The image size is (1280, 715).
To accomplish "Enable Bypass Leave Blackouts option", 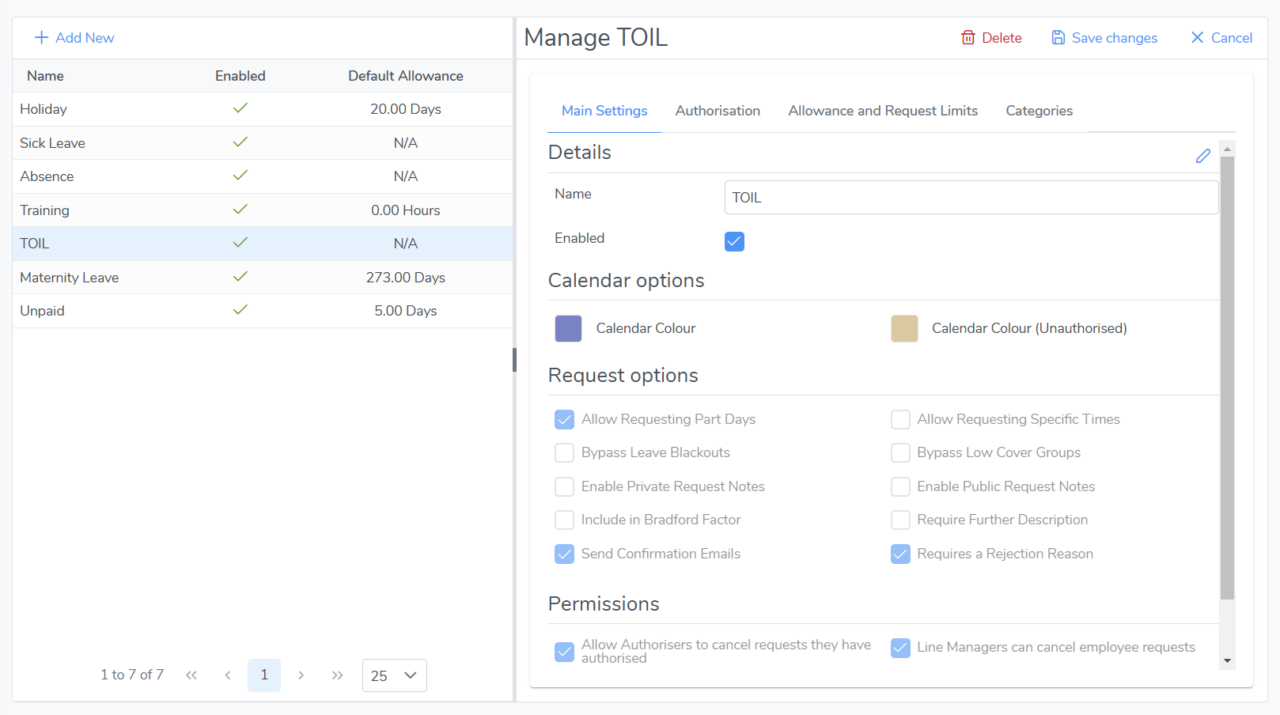I will pyautogui.click(x=564, y=453).
